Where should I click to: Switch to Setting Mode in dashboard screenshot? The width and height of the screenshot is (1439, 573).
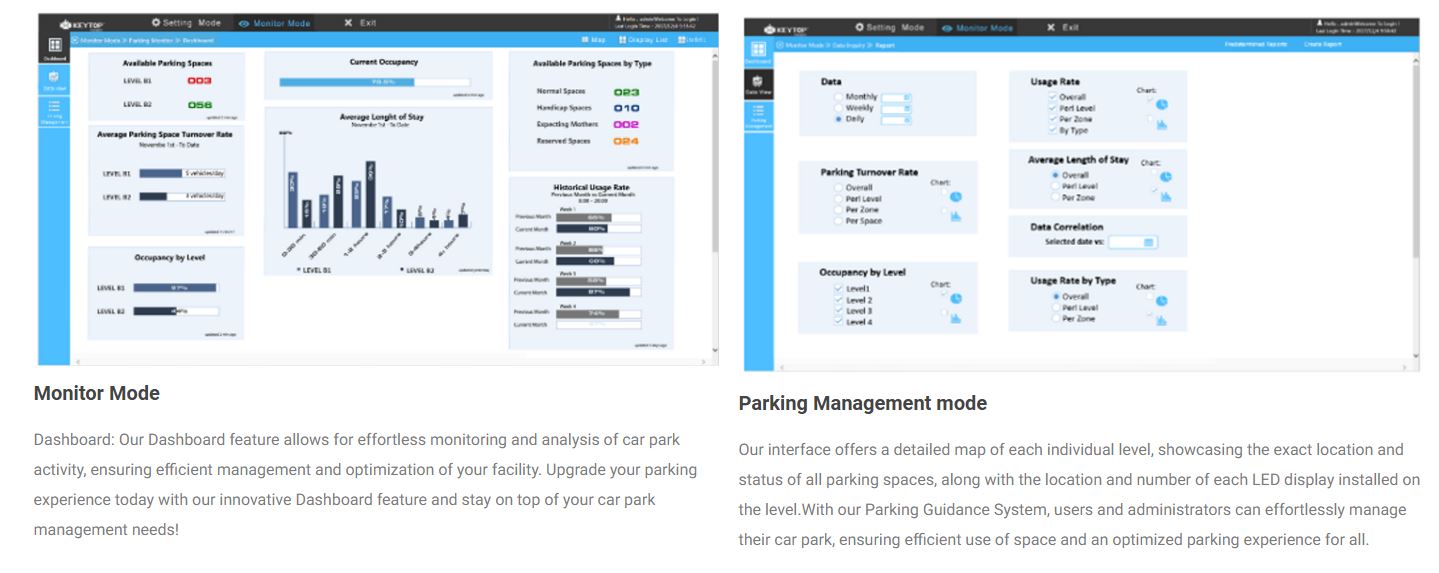coord(187,22)
